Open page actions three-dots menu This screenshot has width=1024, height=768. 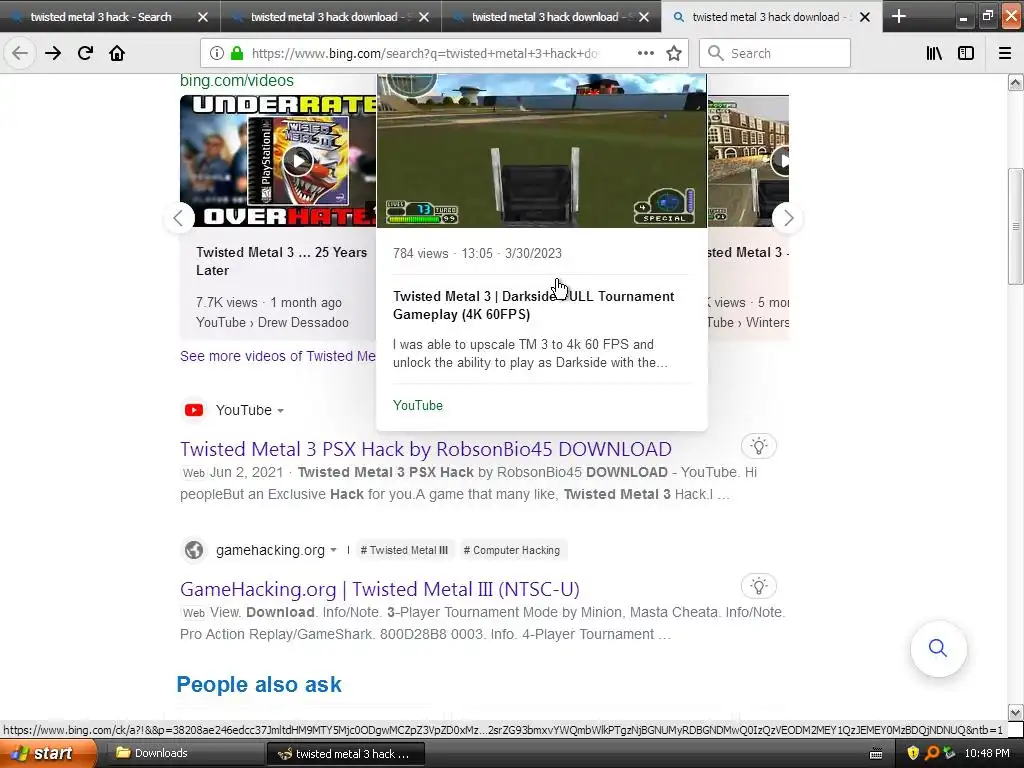pyautogui.click(x=645, y=54)
